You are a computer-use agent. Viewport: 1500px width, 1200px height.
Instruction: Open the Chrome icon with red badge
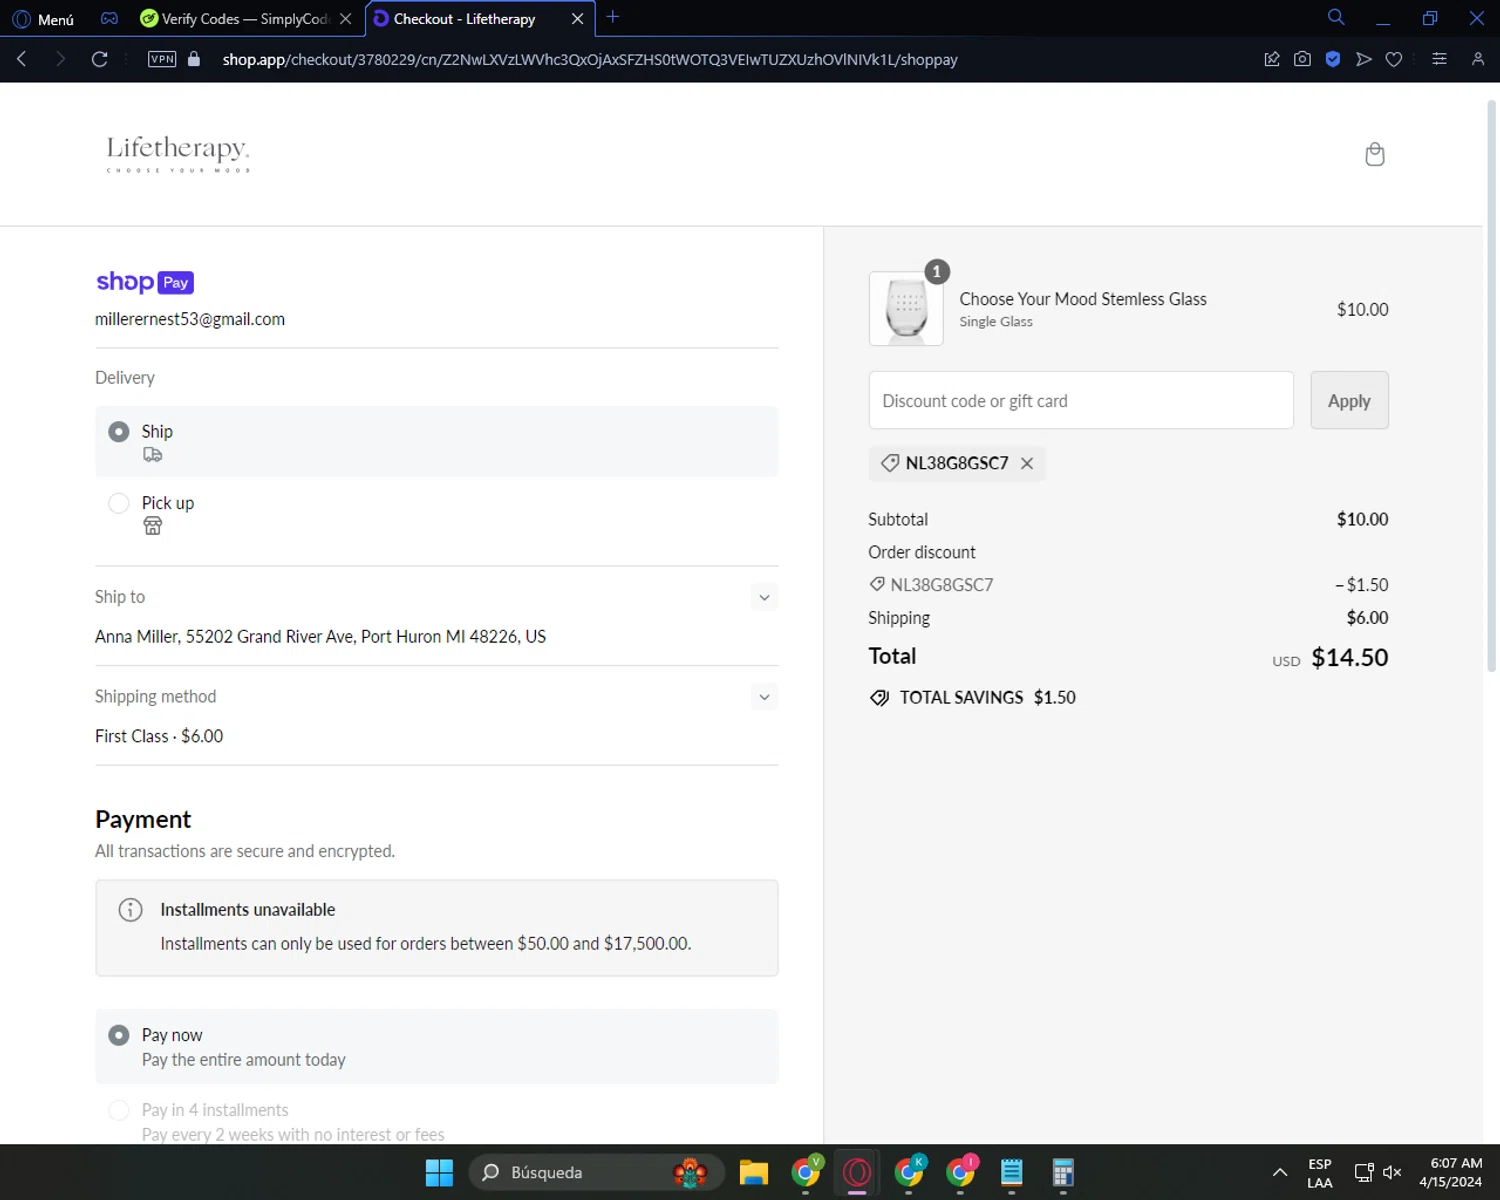(x=962, y=1172)
